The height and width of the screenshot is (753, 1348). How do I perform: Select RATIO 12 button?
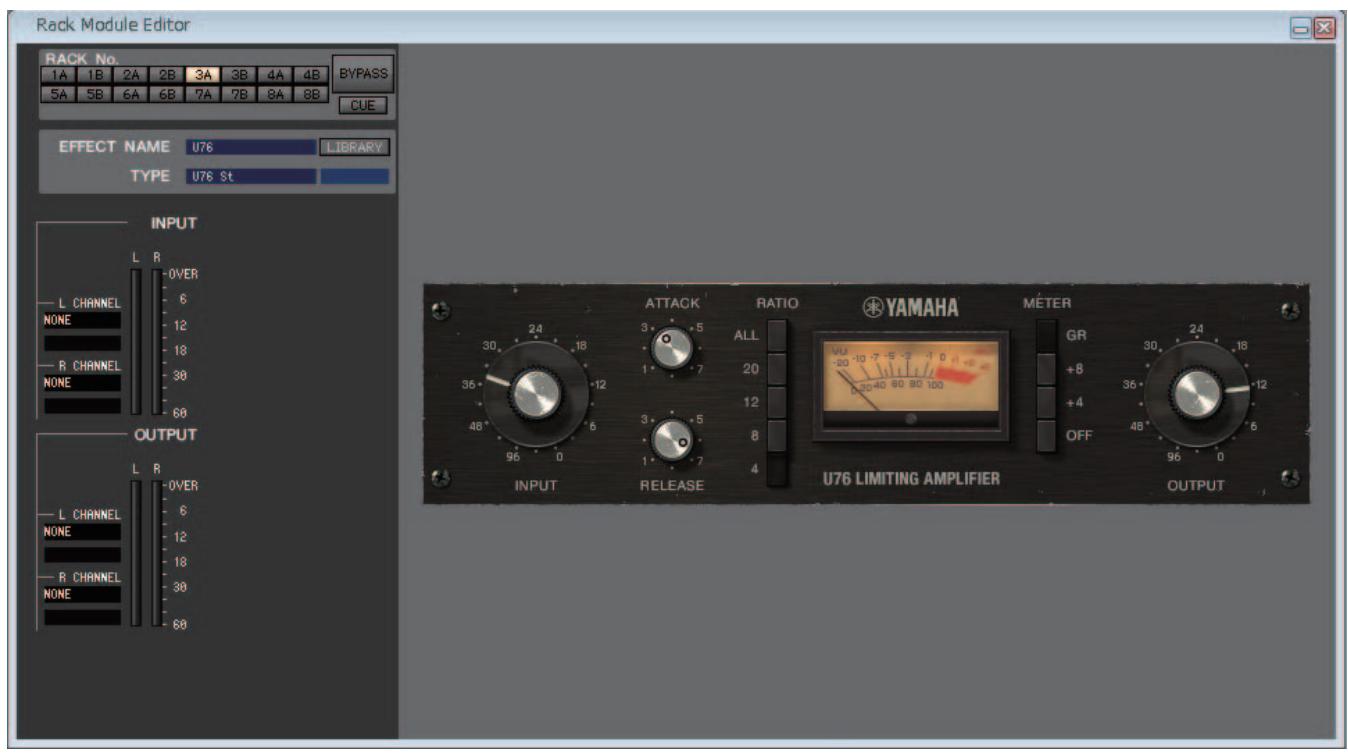click(x=777, y=402)
